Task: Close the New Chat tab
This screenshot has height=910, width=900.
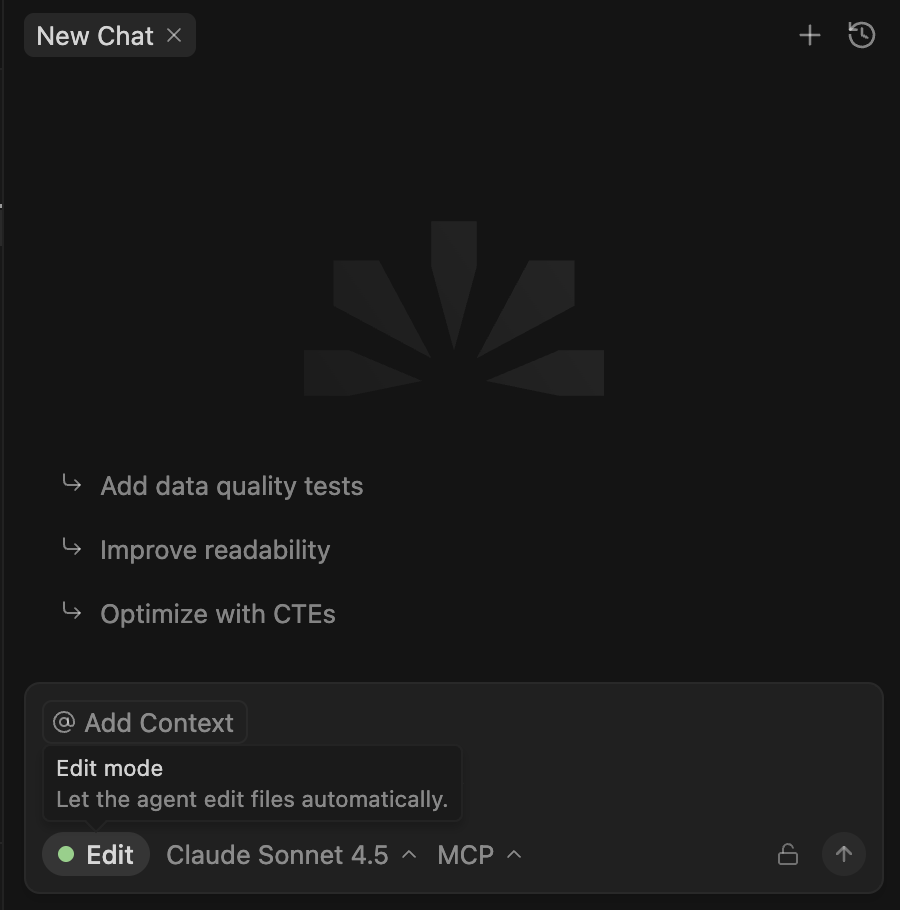Action: click(173, 36)
